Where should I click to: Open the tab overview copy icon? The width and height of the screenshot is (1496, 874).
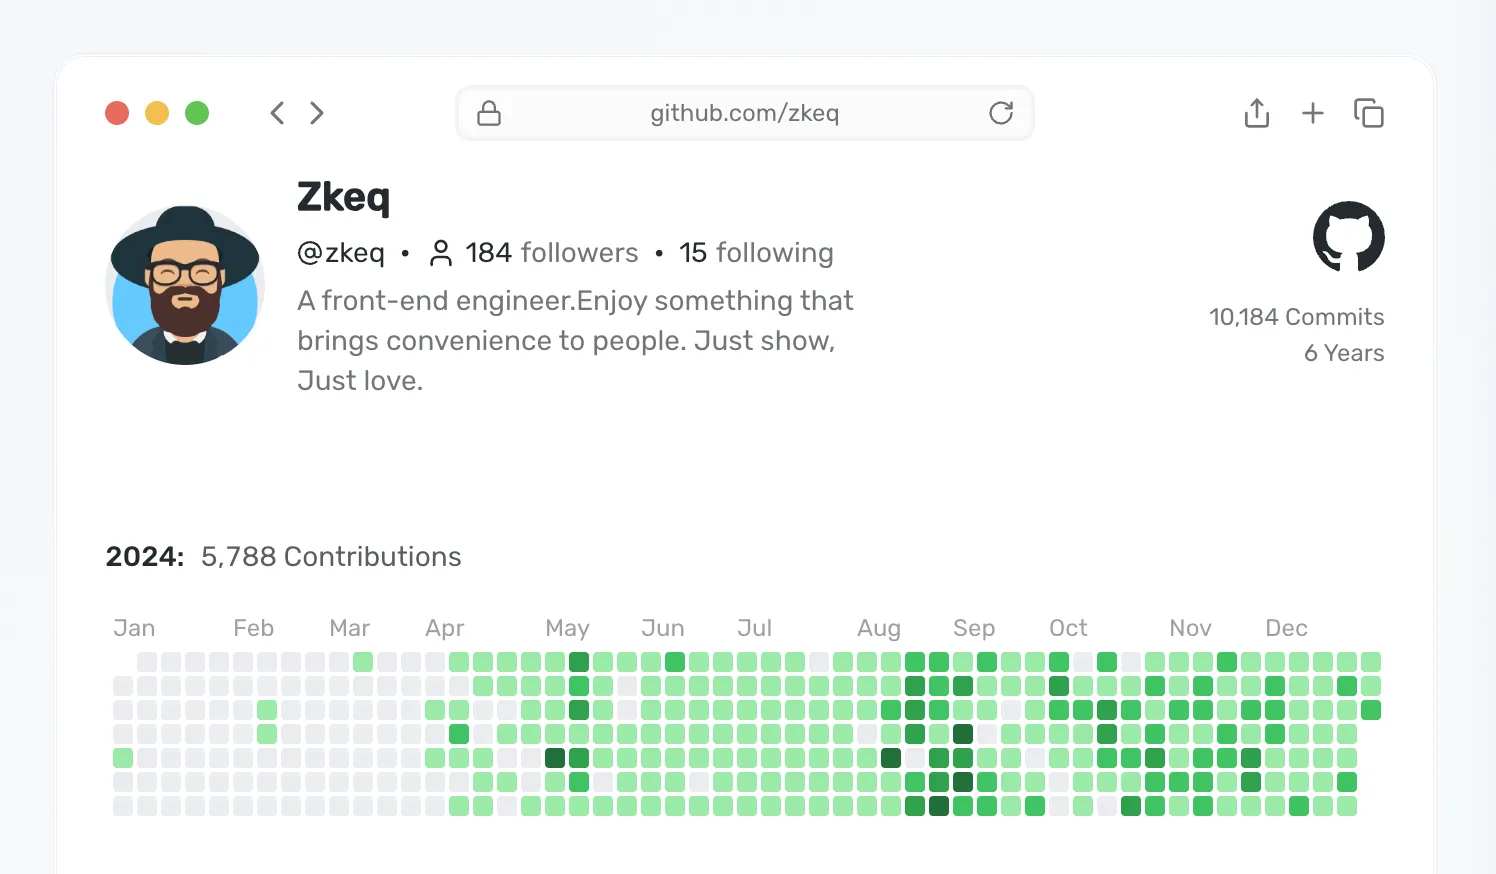coord(1369,113)
